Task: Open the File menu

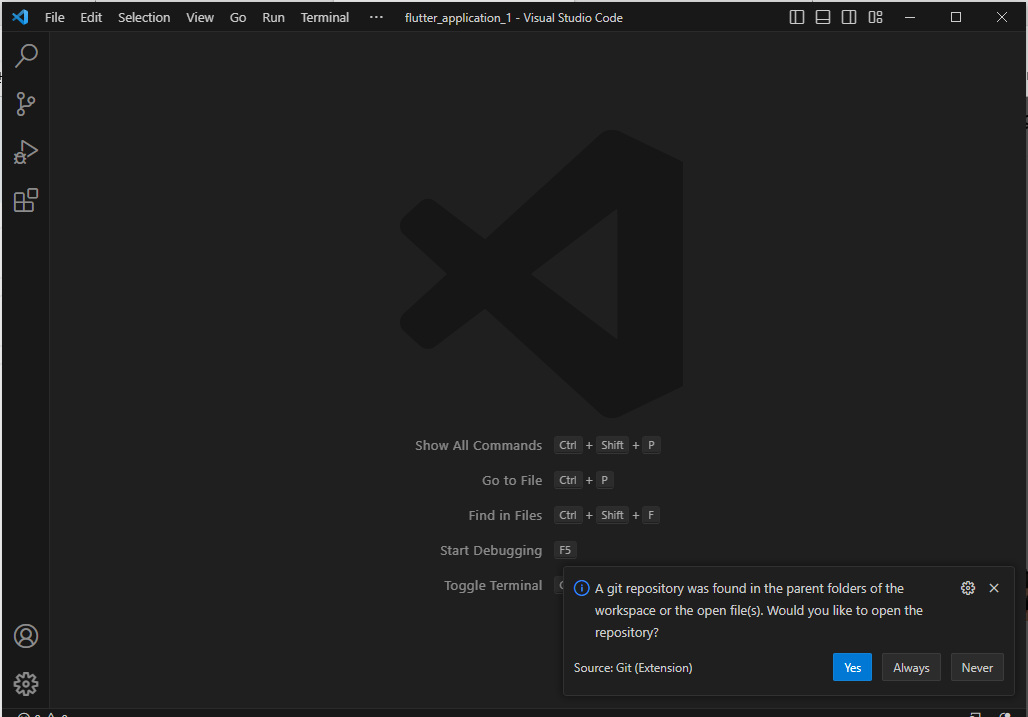Action: 54,18
